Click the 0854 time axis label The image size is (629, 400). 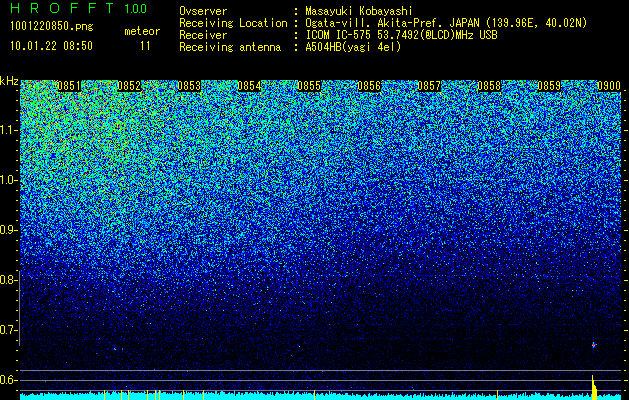click(249, 86)
